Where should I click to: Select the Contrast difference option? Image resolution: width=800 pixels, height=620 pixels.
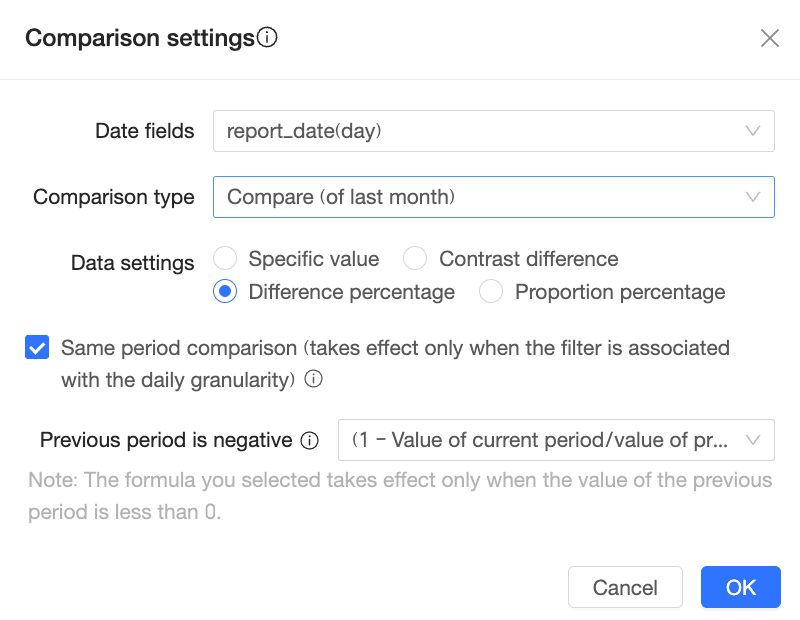[x=415, y=259]
